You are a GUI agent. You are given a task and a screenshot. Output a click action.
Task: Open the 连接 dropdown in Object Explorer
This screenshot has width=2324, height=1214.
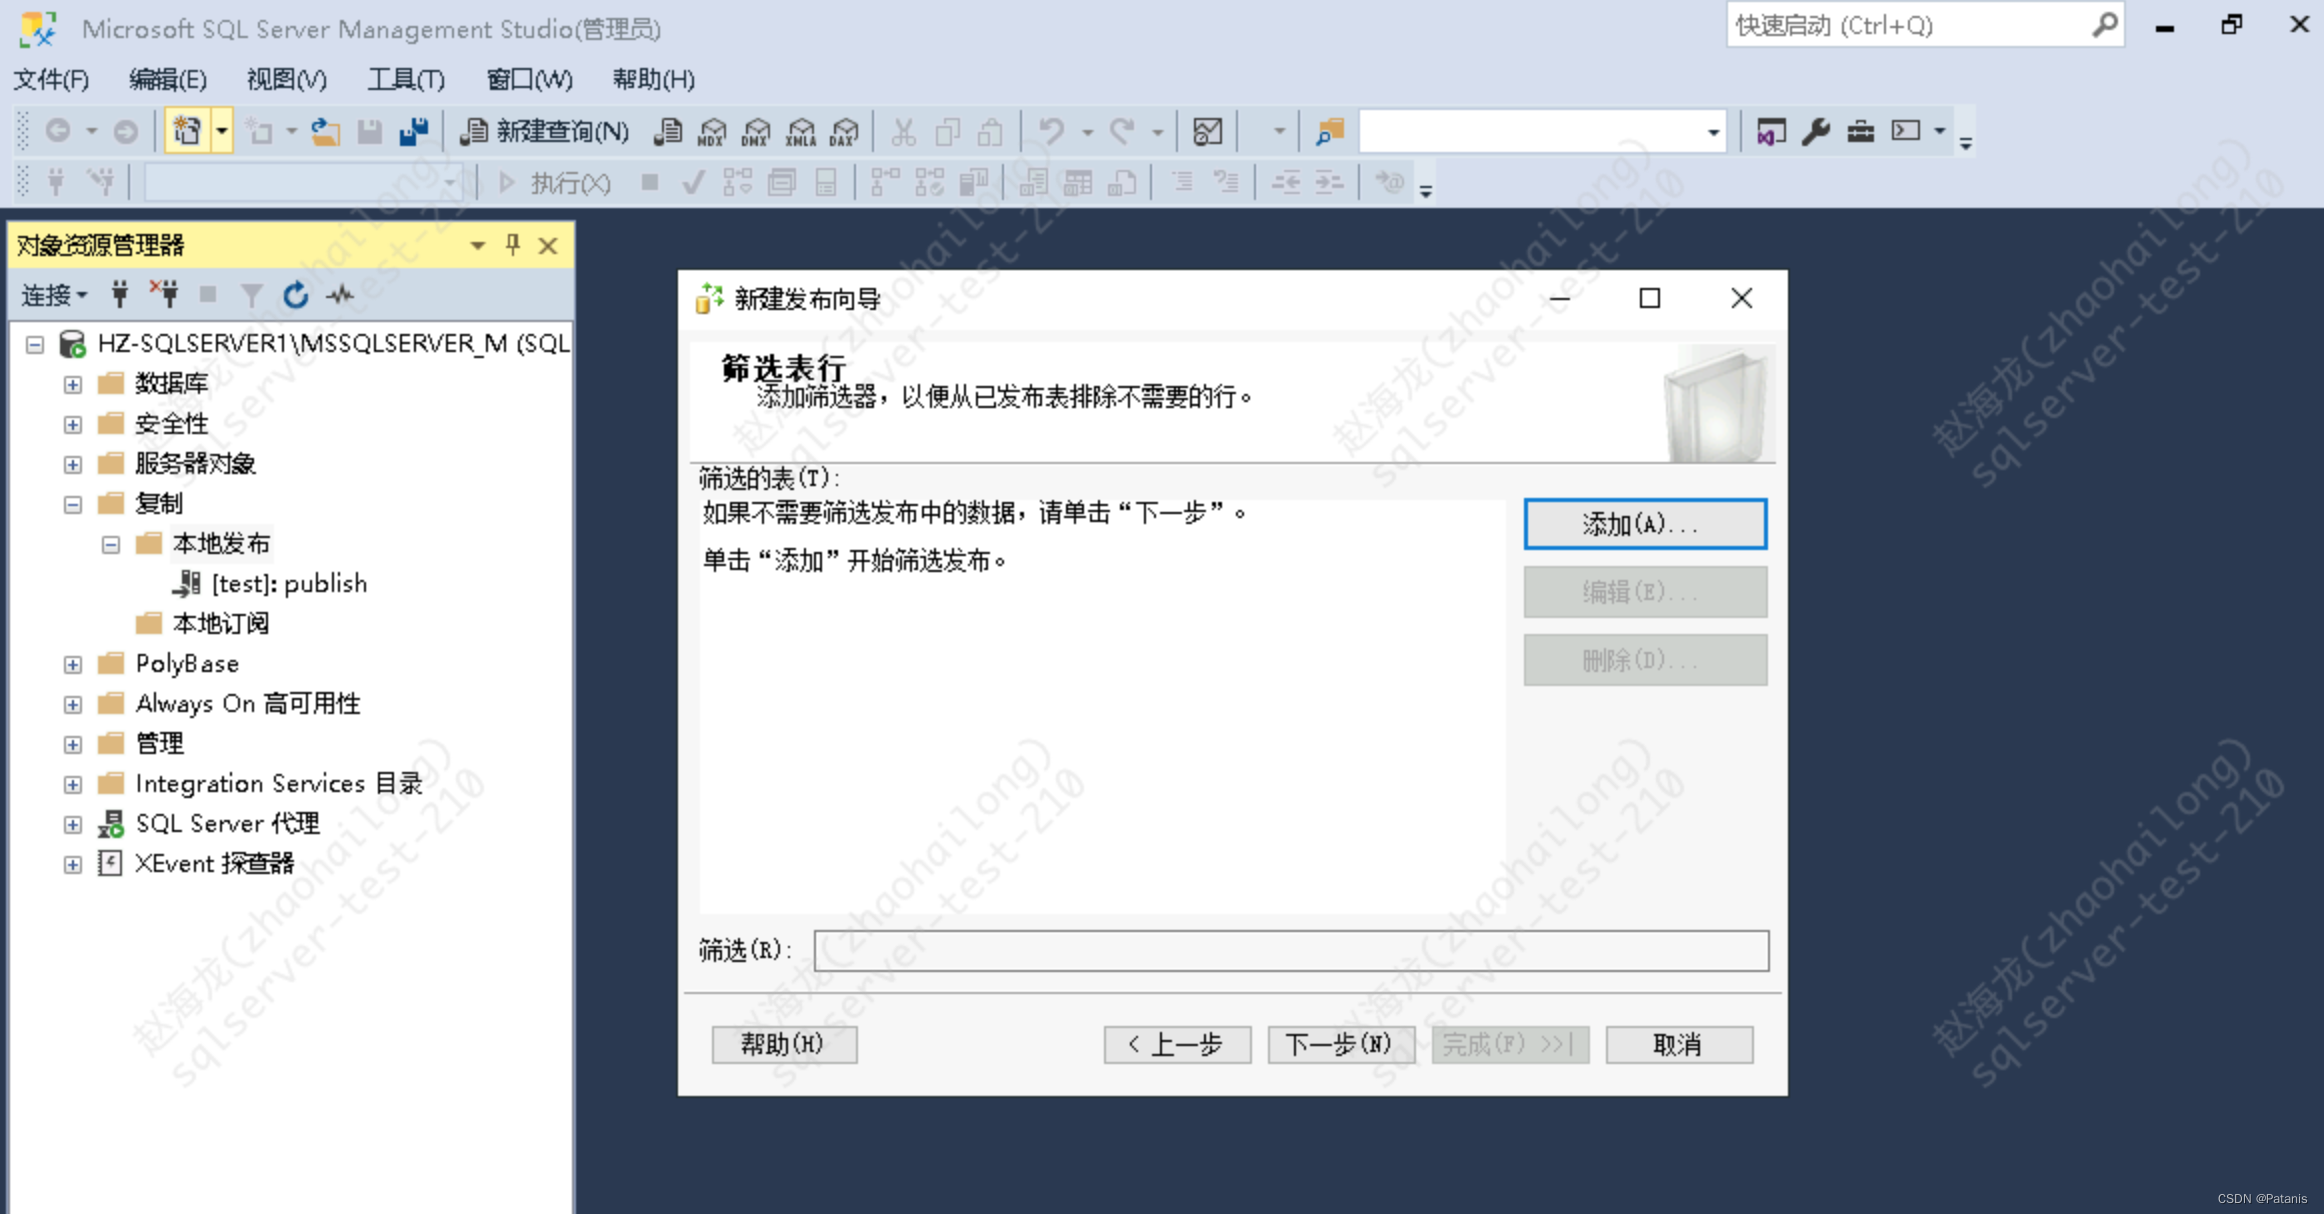(54, 294)
